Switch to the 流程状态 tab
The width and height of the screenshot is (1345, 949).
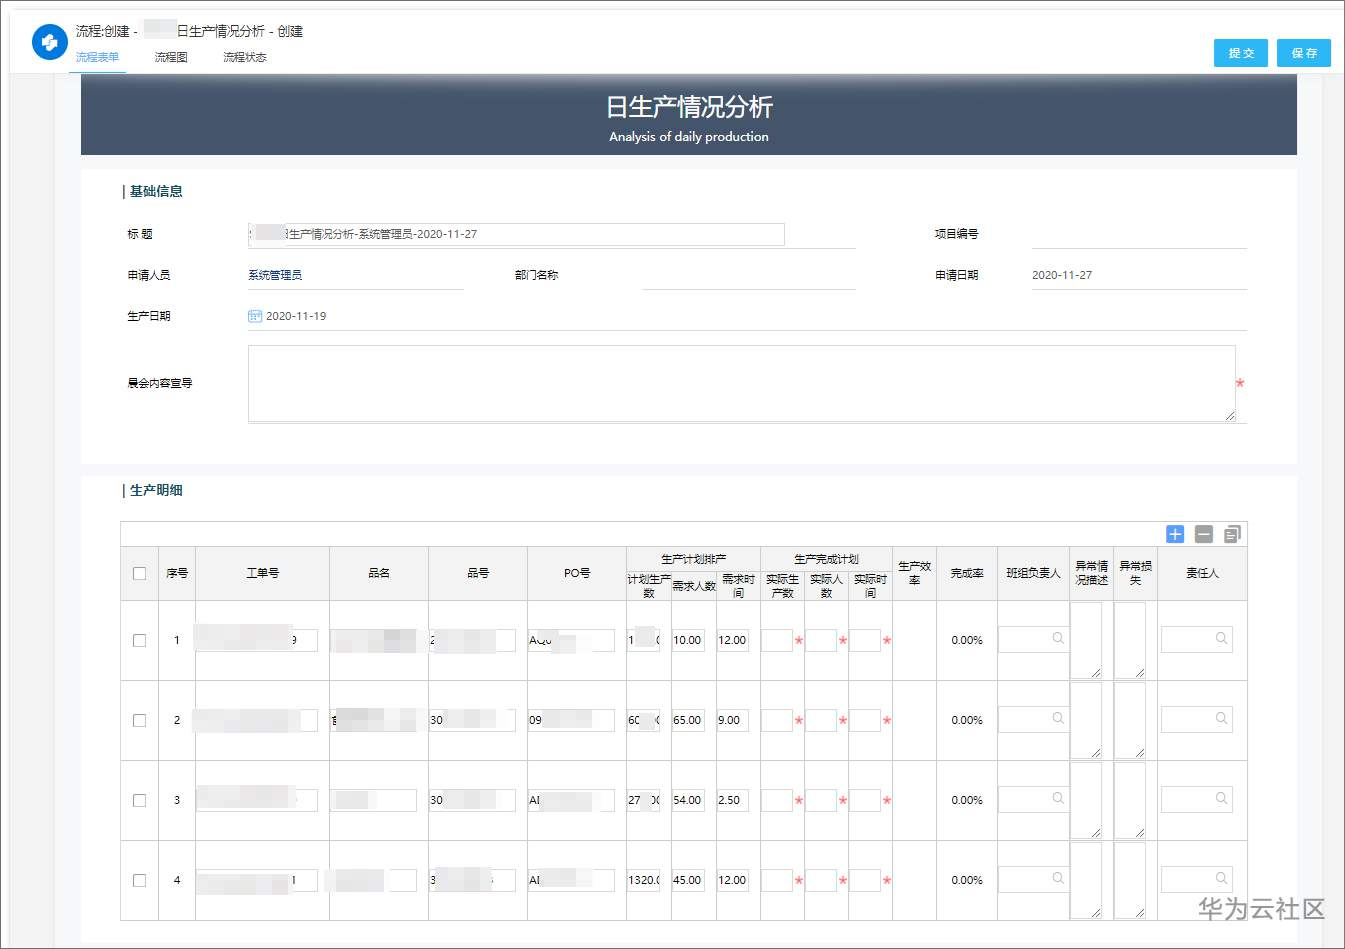tap(245, 57)
